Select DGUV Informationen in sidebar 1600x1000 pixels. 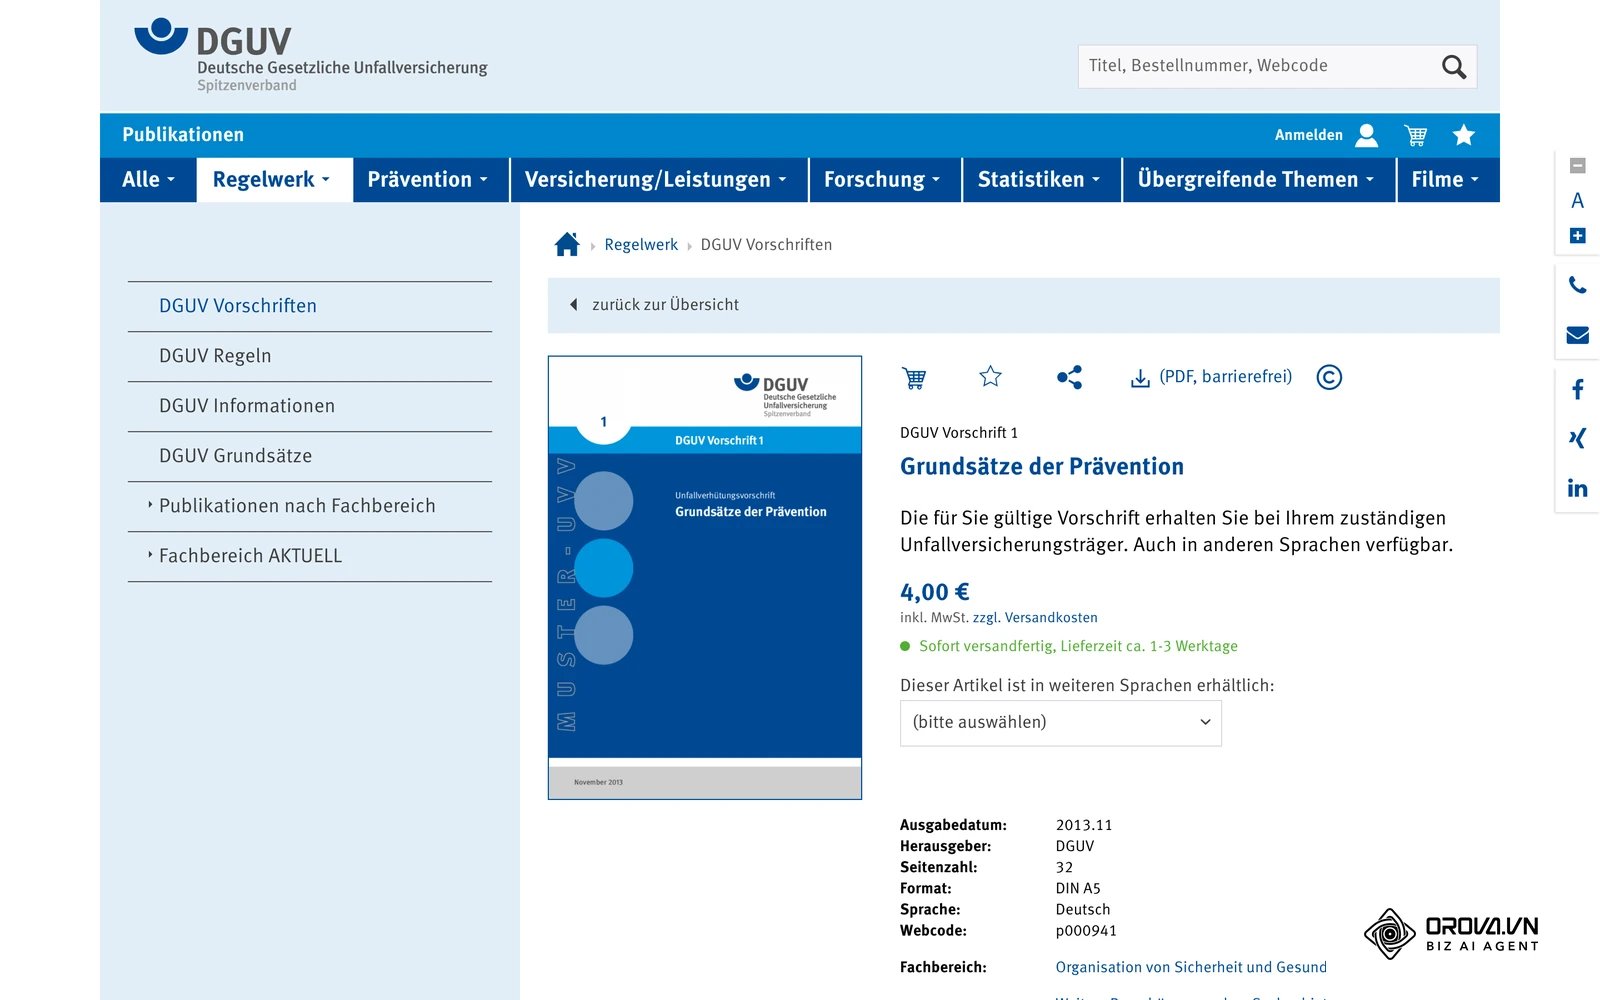[310, 406]
